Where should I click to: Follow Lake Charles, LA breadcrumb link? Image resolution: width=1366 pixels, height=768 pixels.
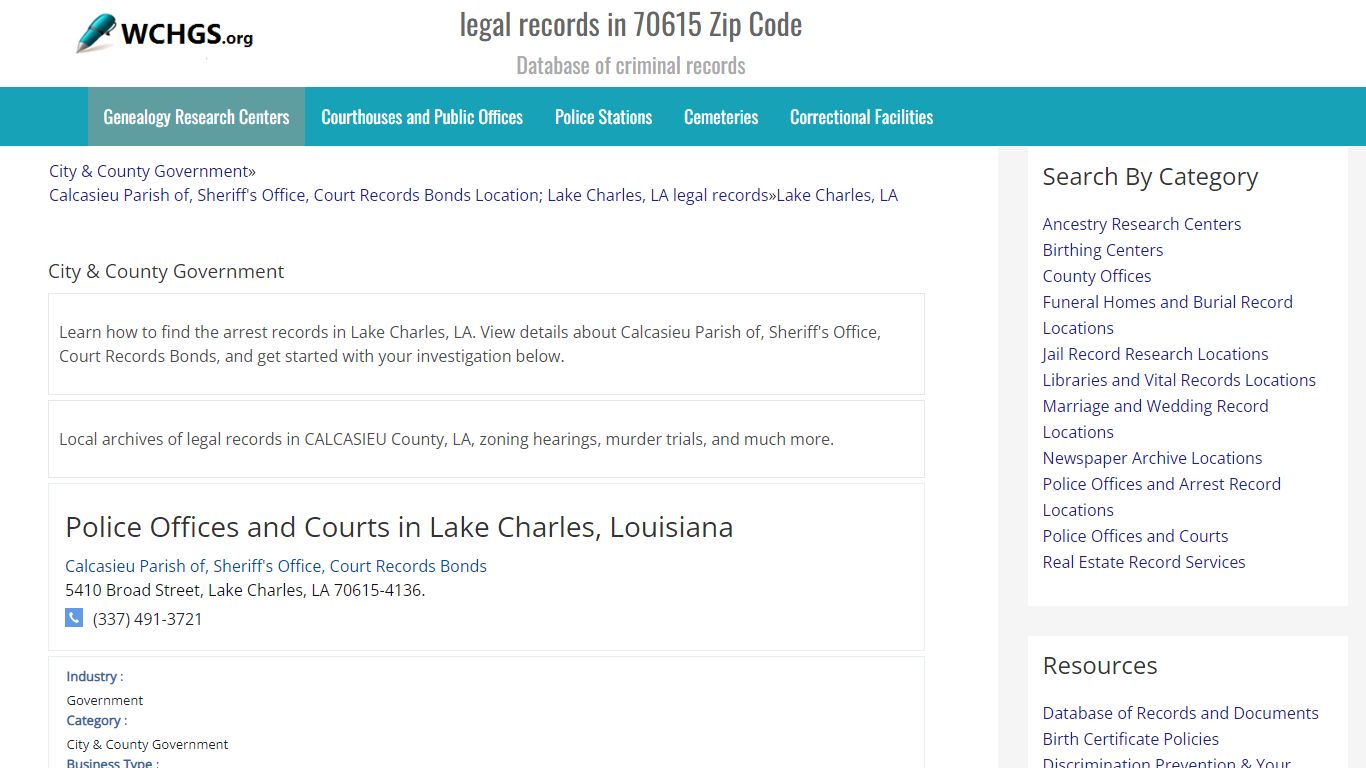tap(837, 195)
